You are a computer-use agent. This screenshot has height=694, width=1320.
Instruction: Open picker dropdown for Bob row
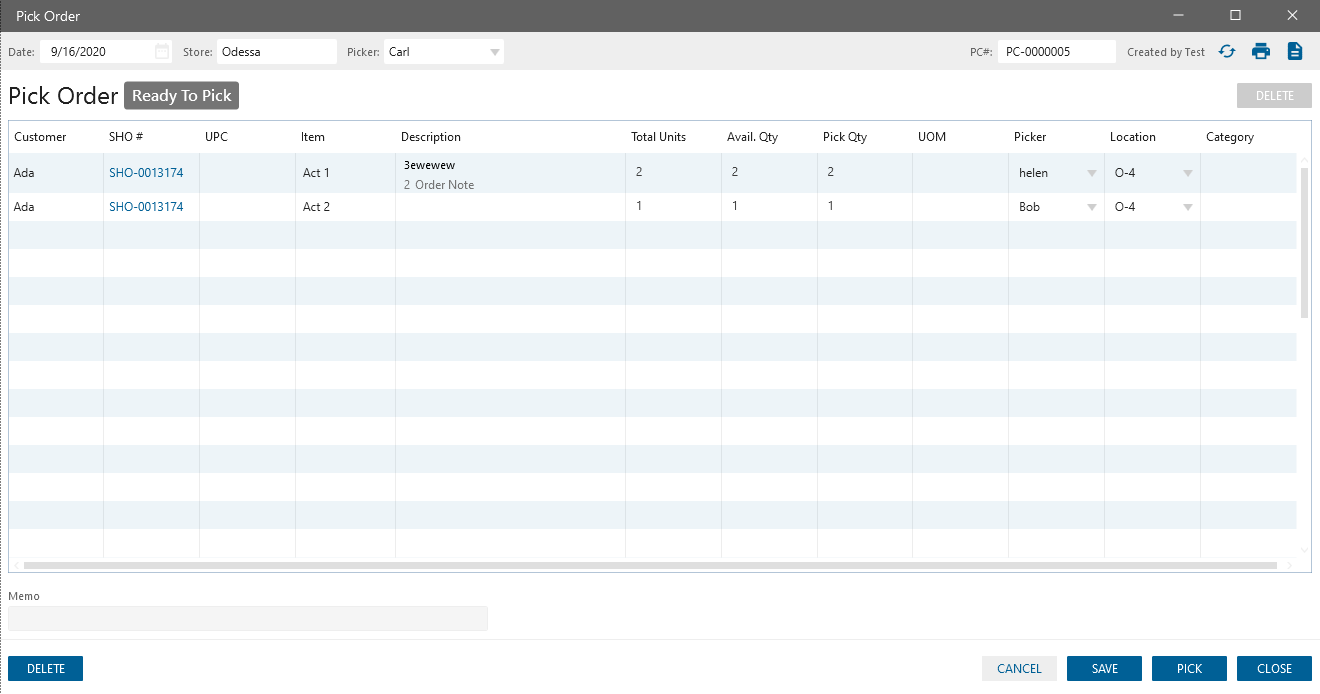click(1091, 207)
